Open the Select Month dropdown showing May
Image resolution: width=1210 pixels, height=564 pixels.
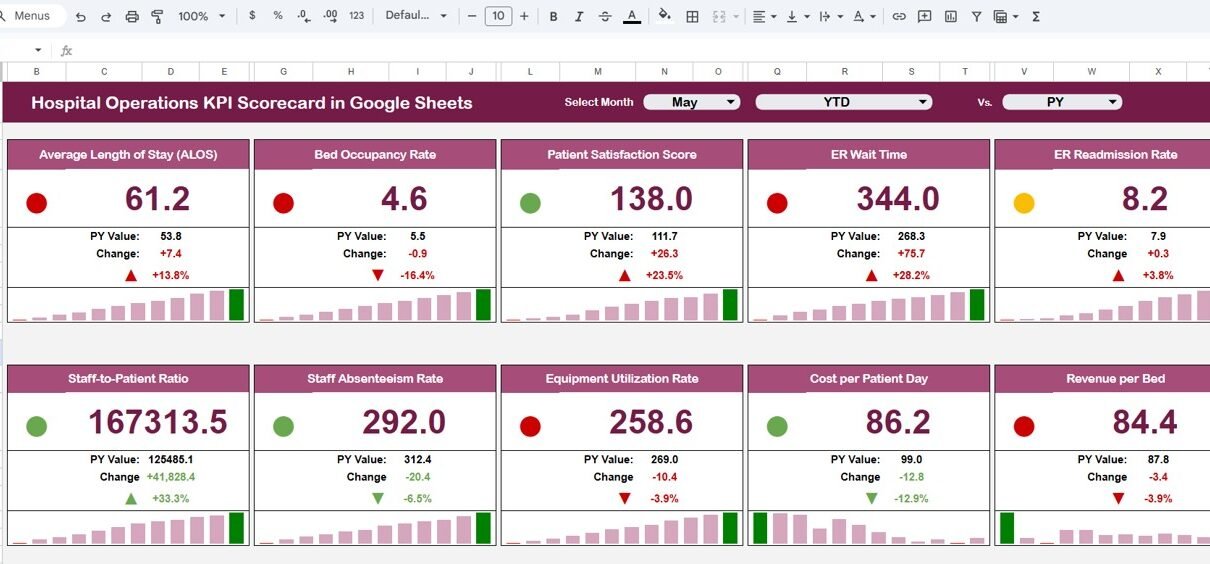[x=691, y=102]
